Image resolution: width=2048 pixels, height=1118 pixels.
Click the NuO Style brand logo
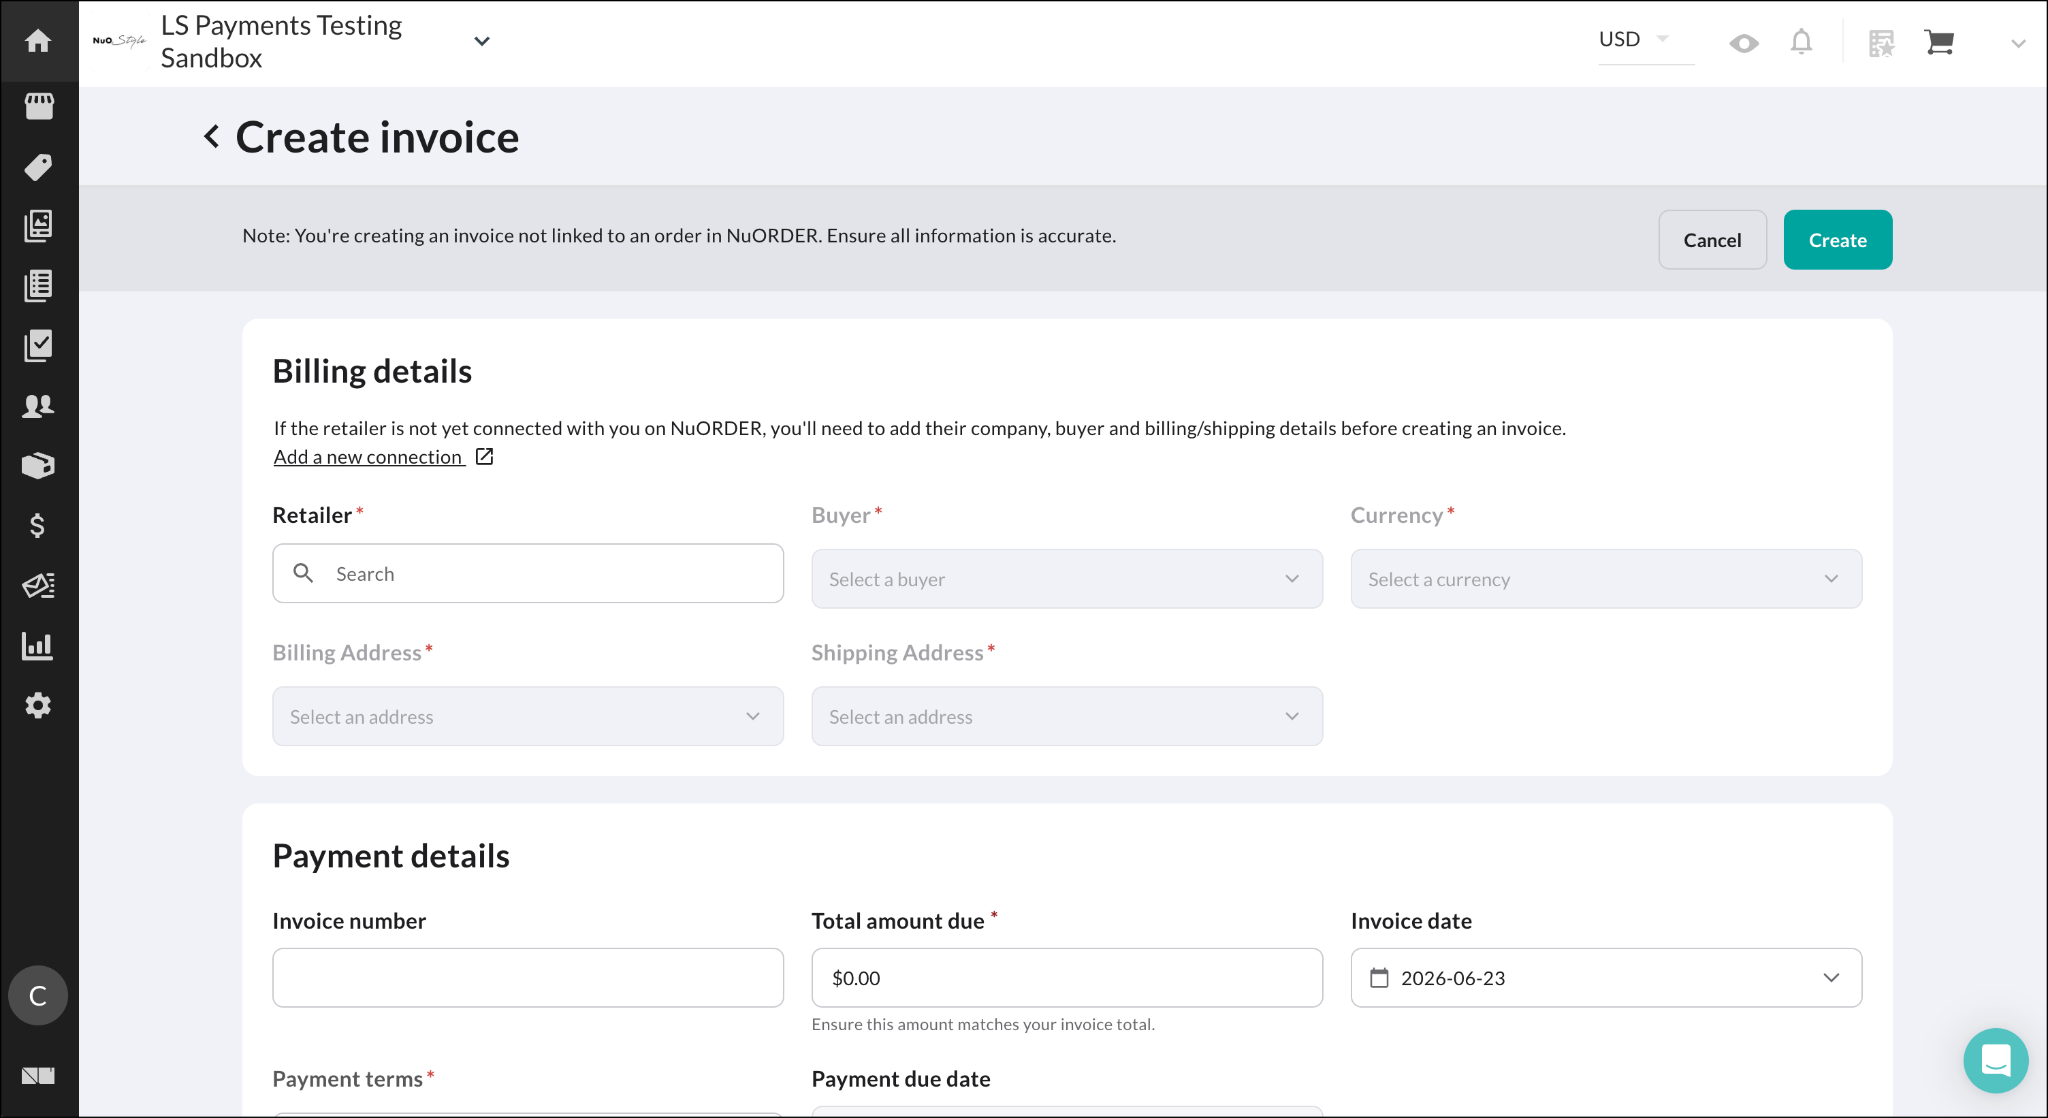coord(119,41)
